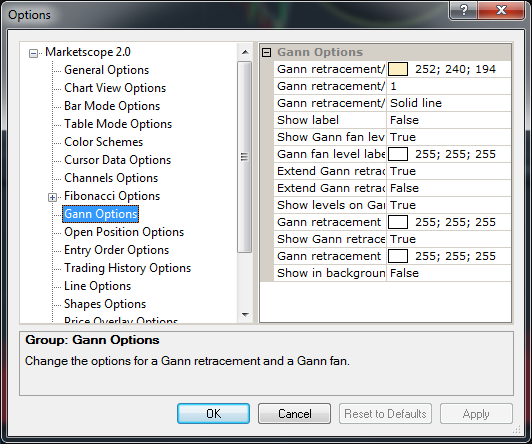Select Chart View Options tree item
The image size is (532, 444).
coord(115,88)
